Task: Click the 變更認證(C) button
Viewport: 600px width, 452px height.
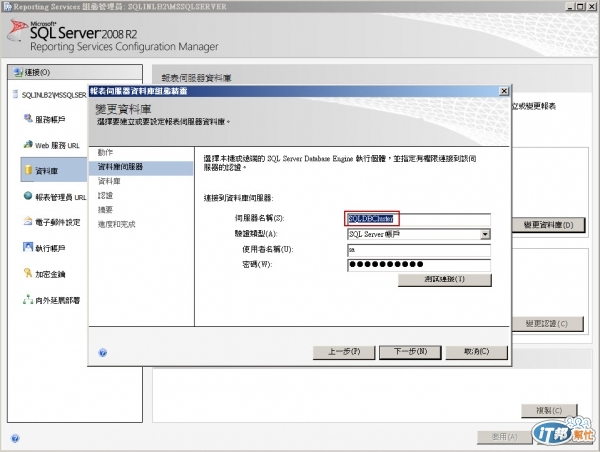Action: 548,324
